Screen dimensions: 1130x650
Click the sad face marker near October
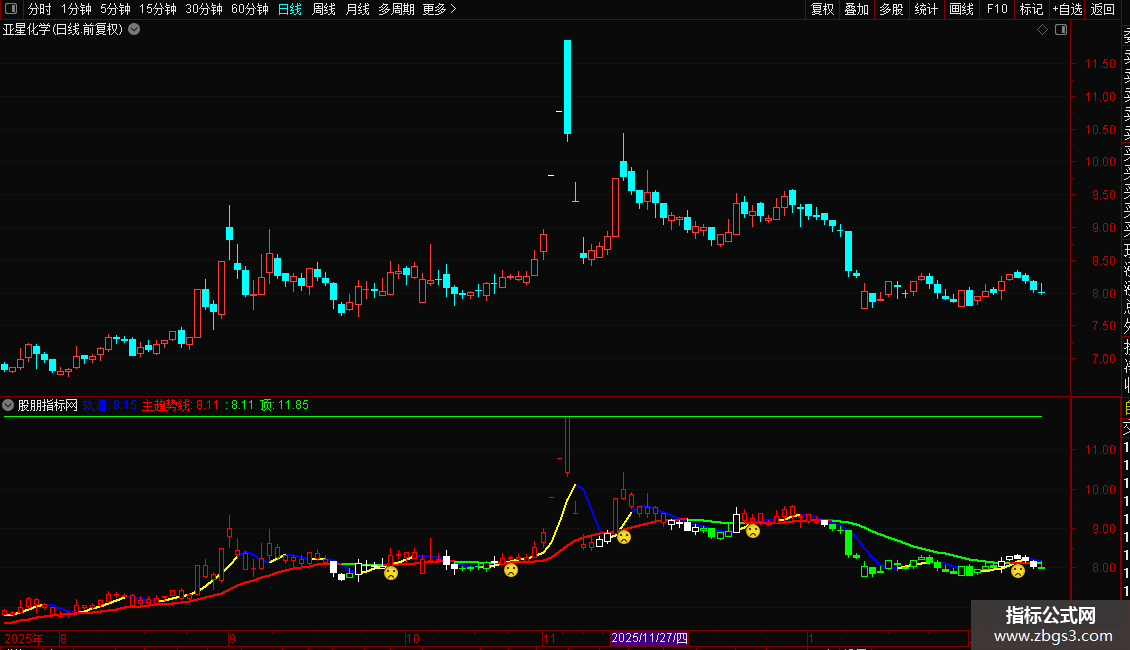click(x=391, y=574)
